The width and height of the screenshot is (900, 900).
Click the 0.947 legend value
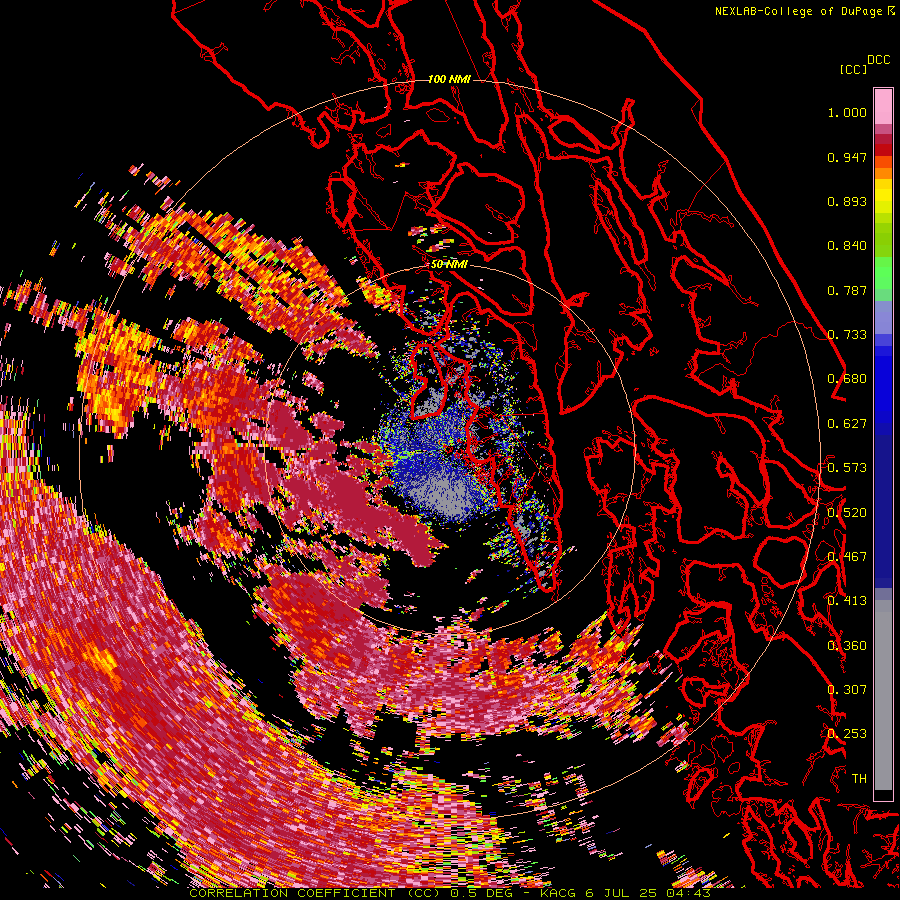(x=847, y=157)
